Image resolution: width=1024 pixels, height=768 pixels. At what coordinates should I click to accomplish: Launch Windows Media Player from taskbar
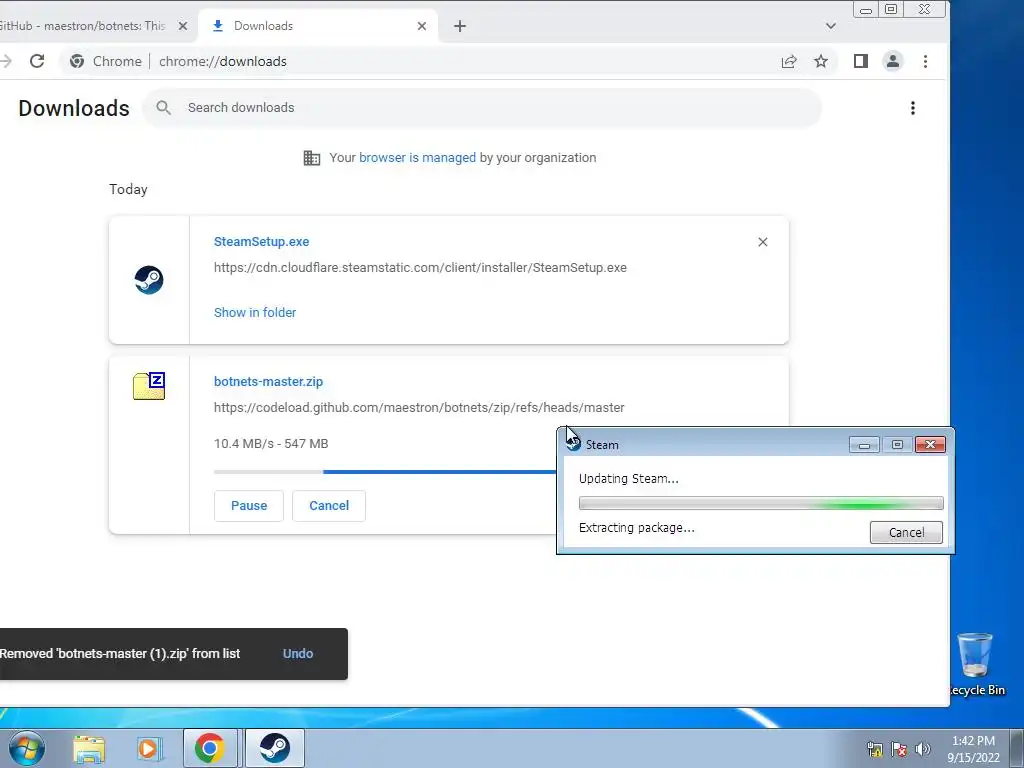149,748
